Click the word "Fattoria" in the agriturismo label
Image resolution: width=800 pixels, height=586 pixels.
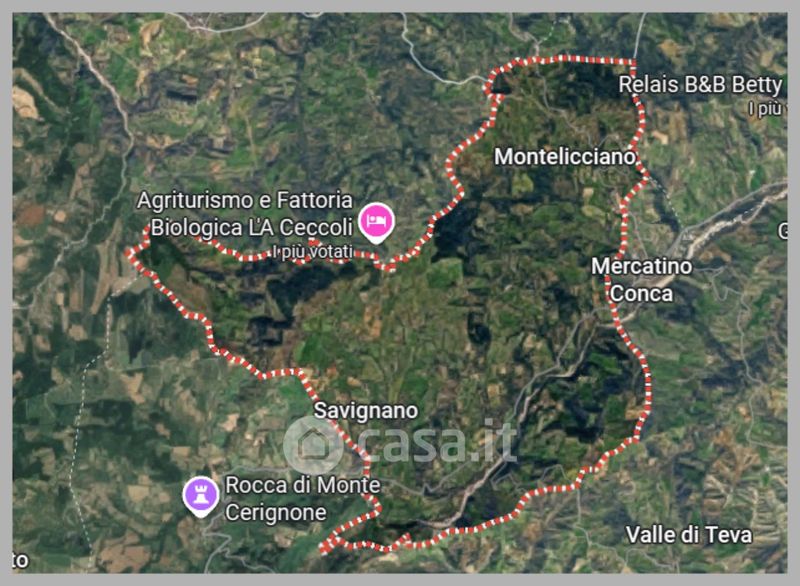[x=314, y=200]
